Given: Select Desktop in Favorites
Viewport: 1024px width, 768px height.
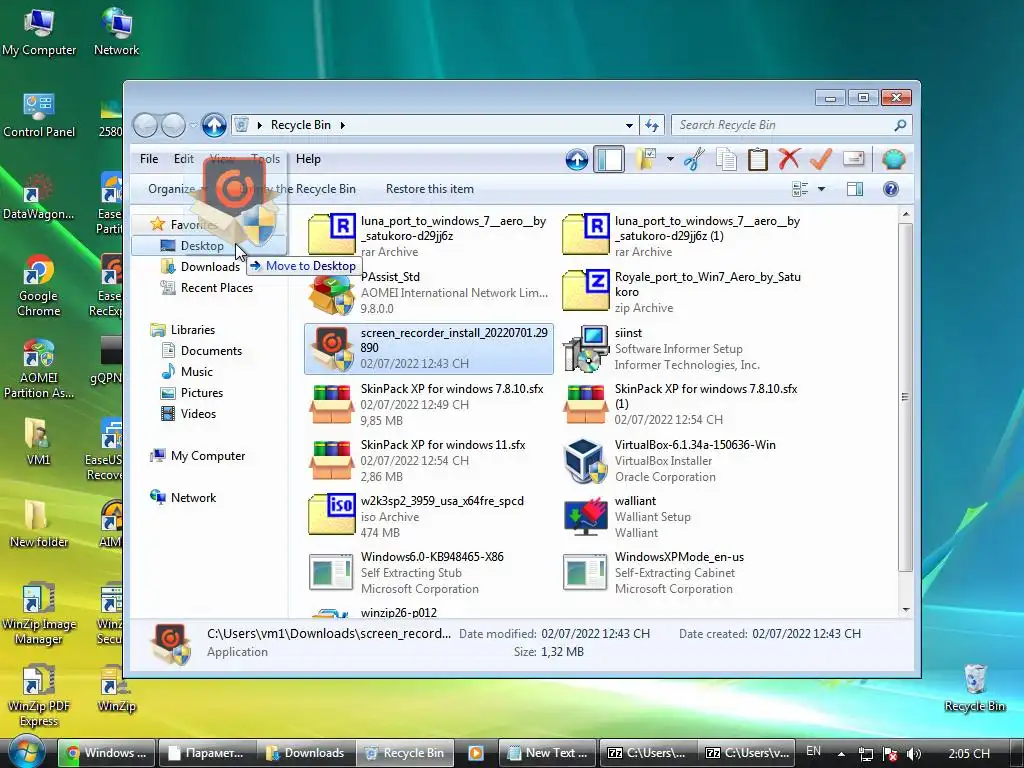Looking at the screenshot, I should tap(202, 246).
